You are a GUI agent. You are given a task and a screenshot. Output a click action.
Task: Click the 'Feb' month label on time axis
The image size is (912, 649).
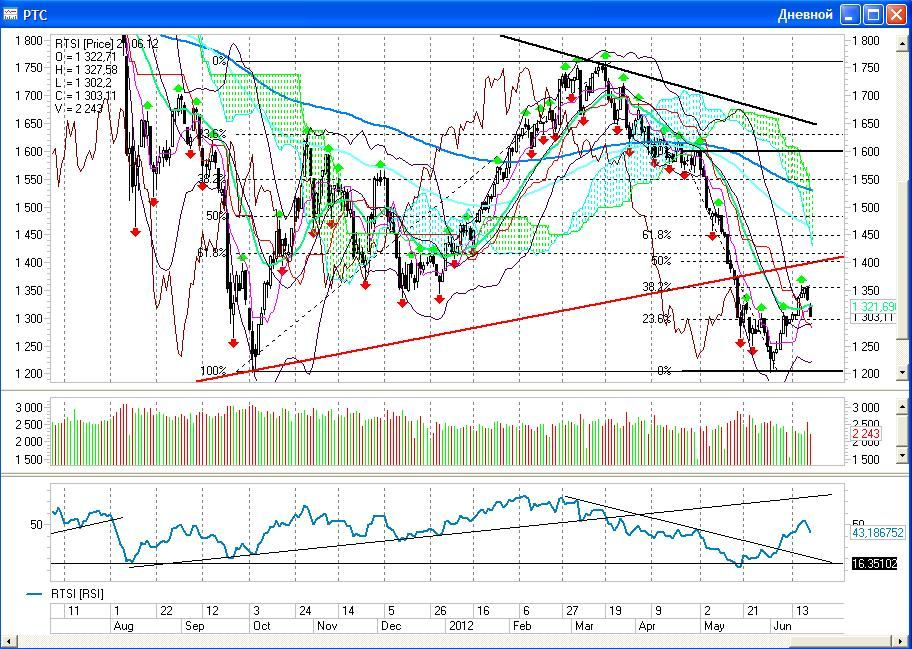click(520, 626)
